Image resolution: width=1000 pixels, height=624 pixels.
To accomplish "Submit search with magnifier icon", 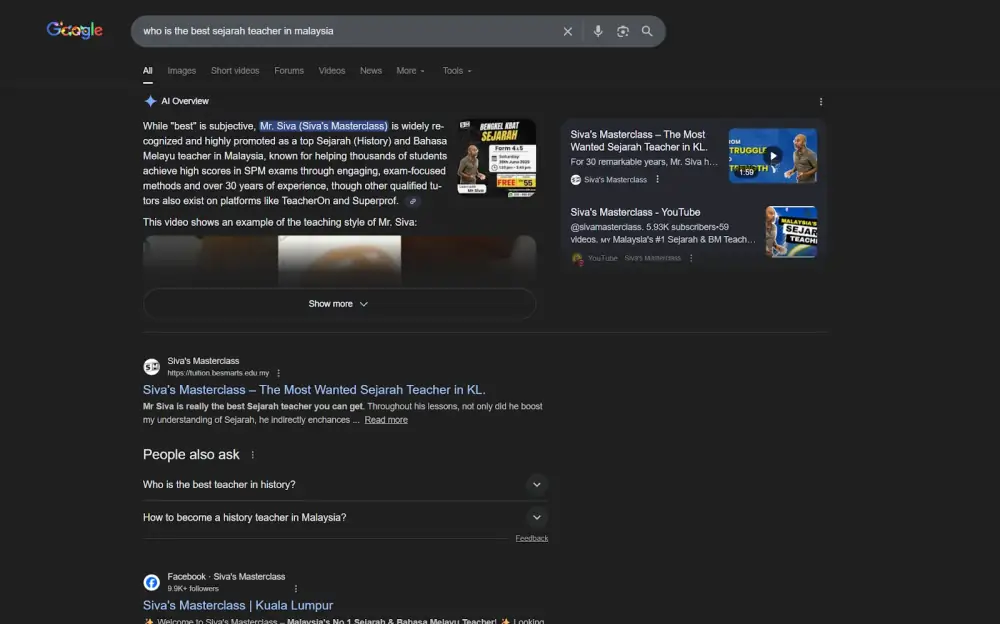I will point(647,31).
